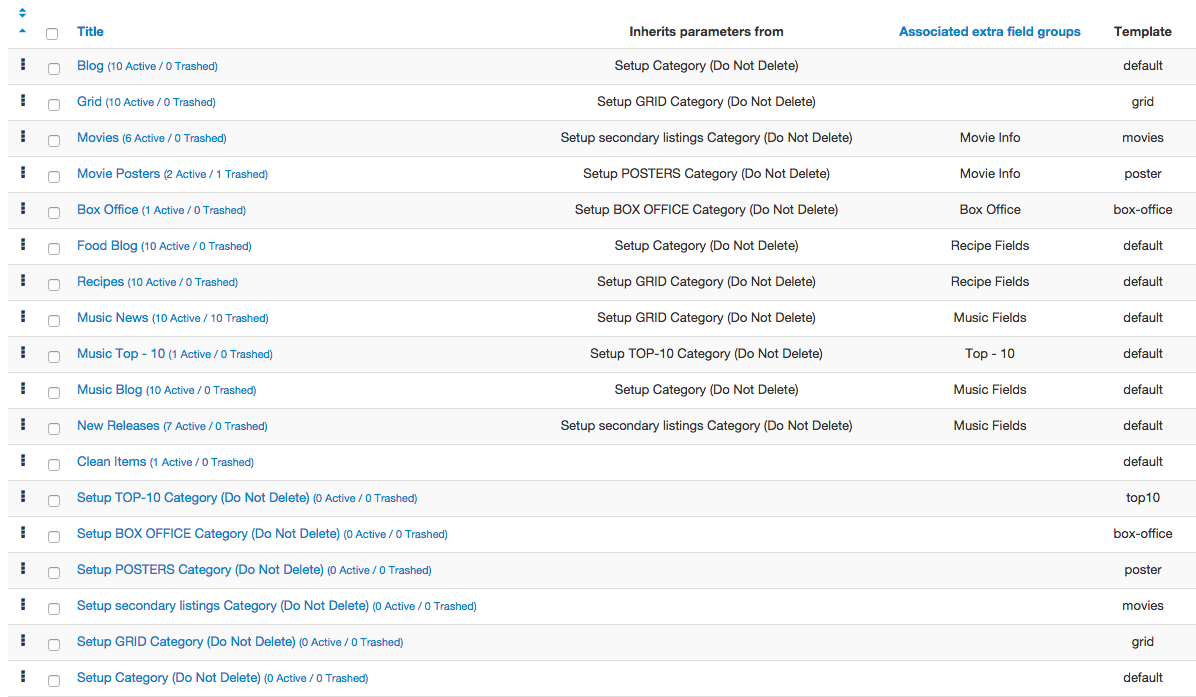Click 'Box Office' extra field group cell
Image resolution: width=1196 pixels, height=697 pixels.
[989, 209]
